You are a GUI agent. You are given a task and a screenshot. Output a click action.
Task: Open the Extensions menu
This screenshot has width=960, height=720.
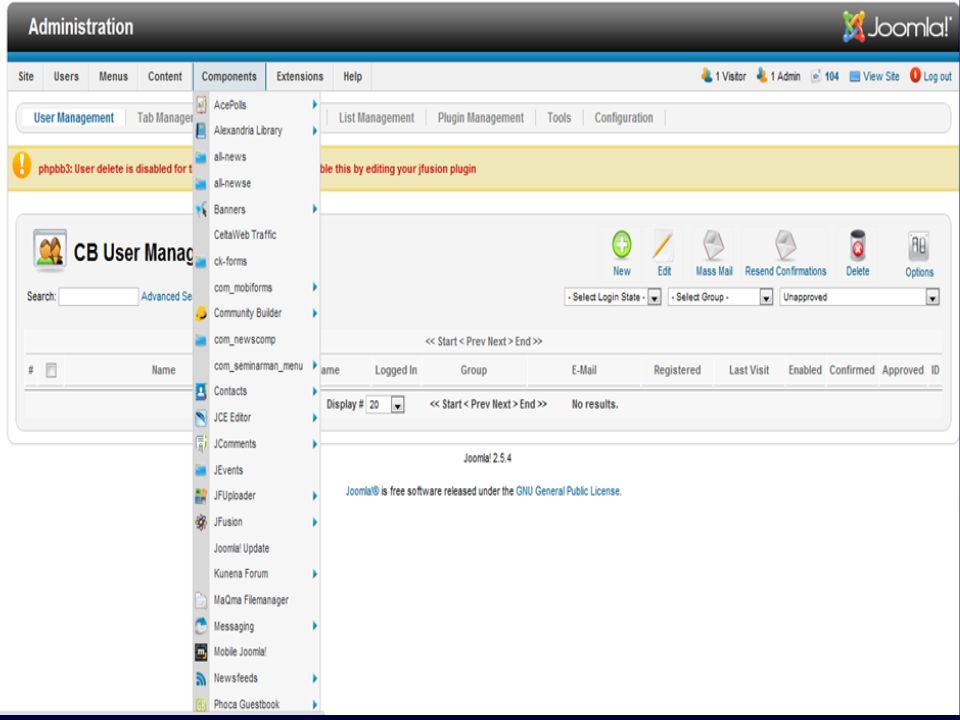[299, 77]
